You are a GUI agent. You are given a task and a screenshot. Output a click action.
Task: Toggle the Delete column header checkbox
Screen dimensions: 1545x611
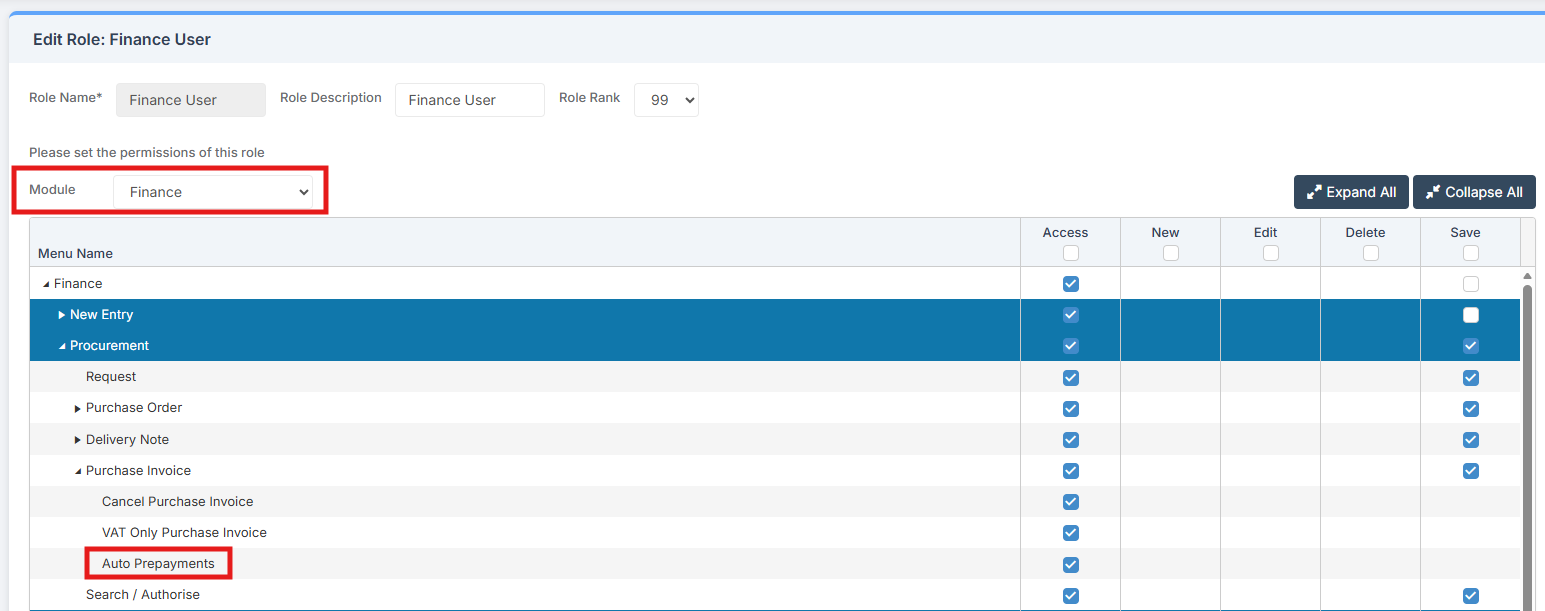[x=1370, y=253]
